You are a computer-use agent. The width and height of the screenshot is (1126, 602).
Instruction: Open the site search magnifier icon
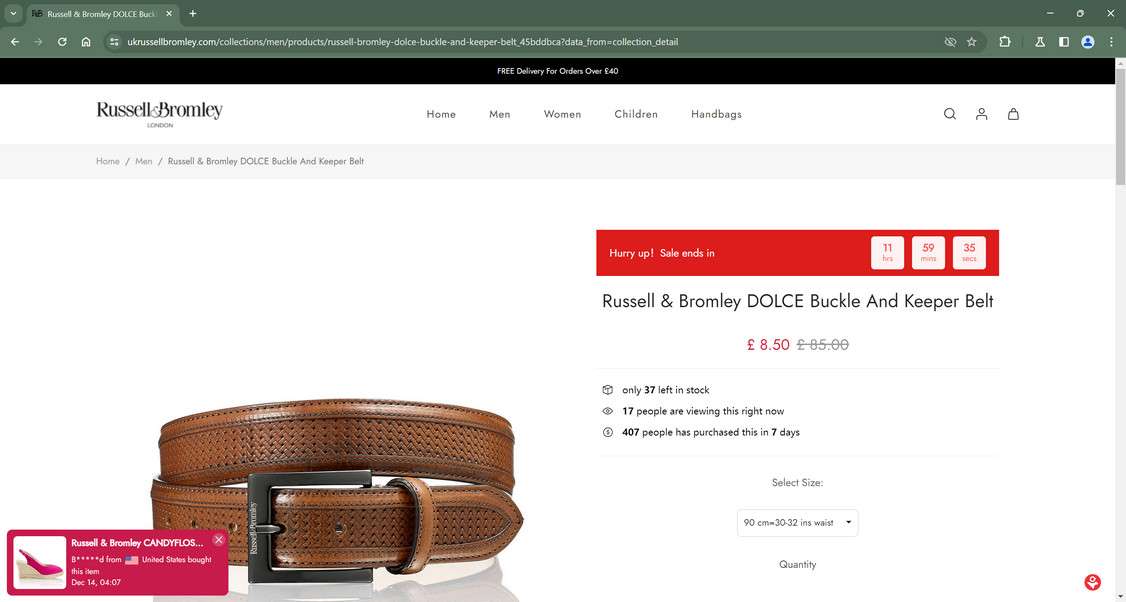949,114
